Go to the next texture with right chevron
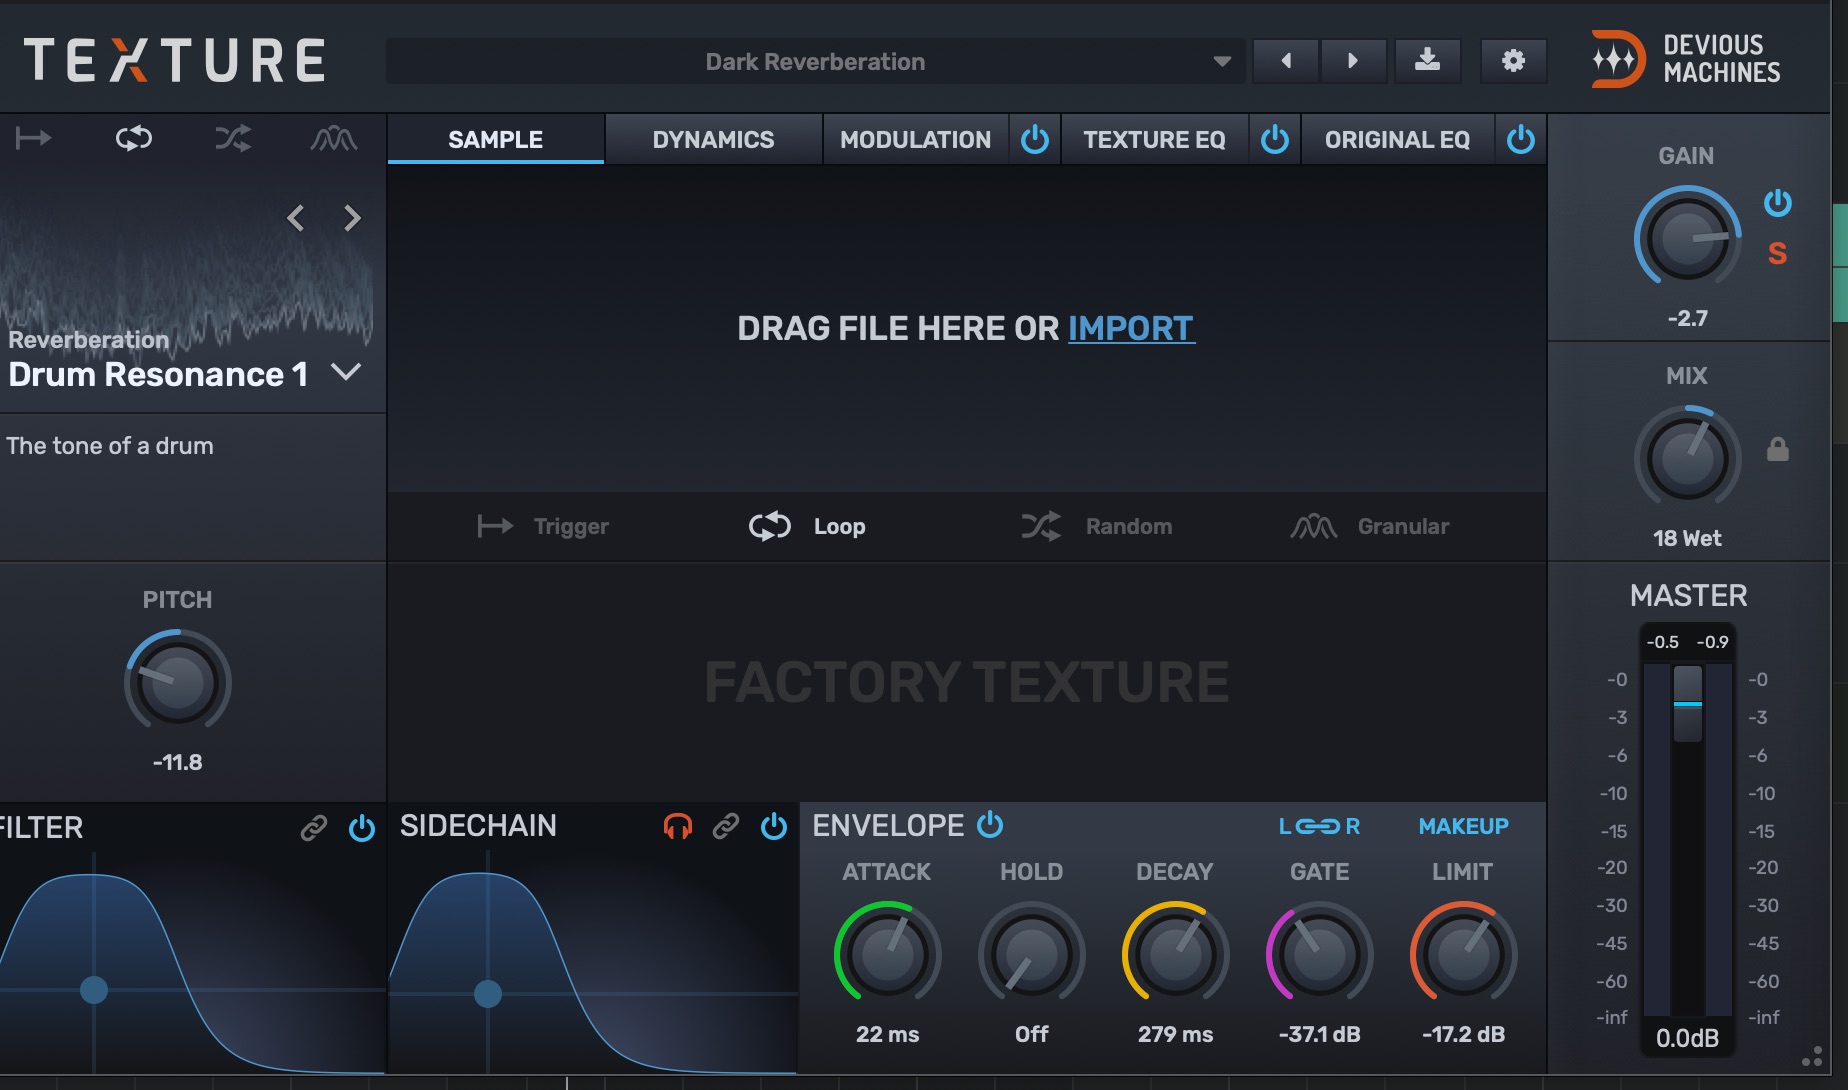Viewport: 1848px width, 1090px height. 352,218
